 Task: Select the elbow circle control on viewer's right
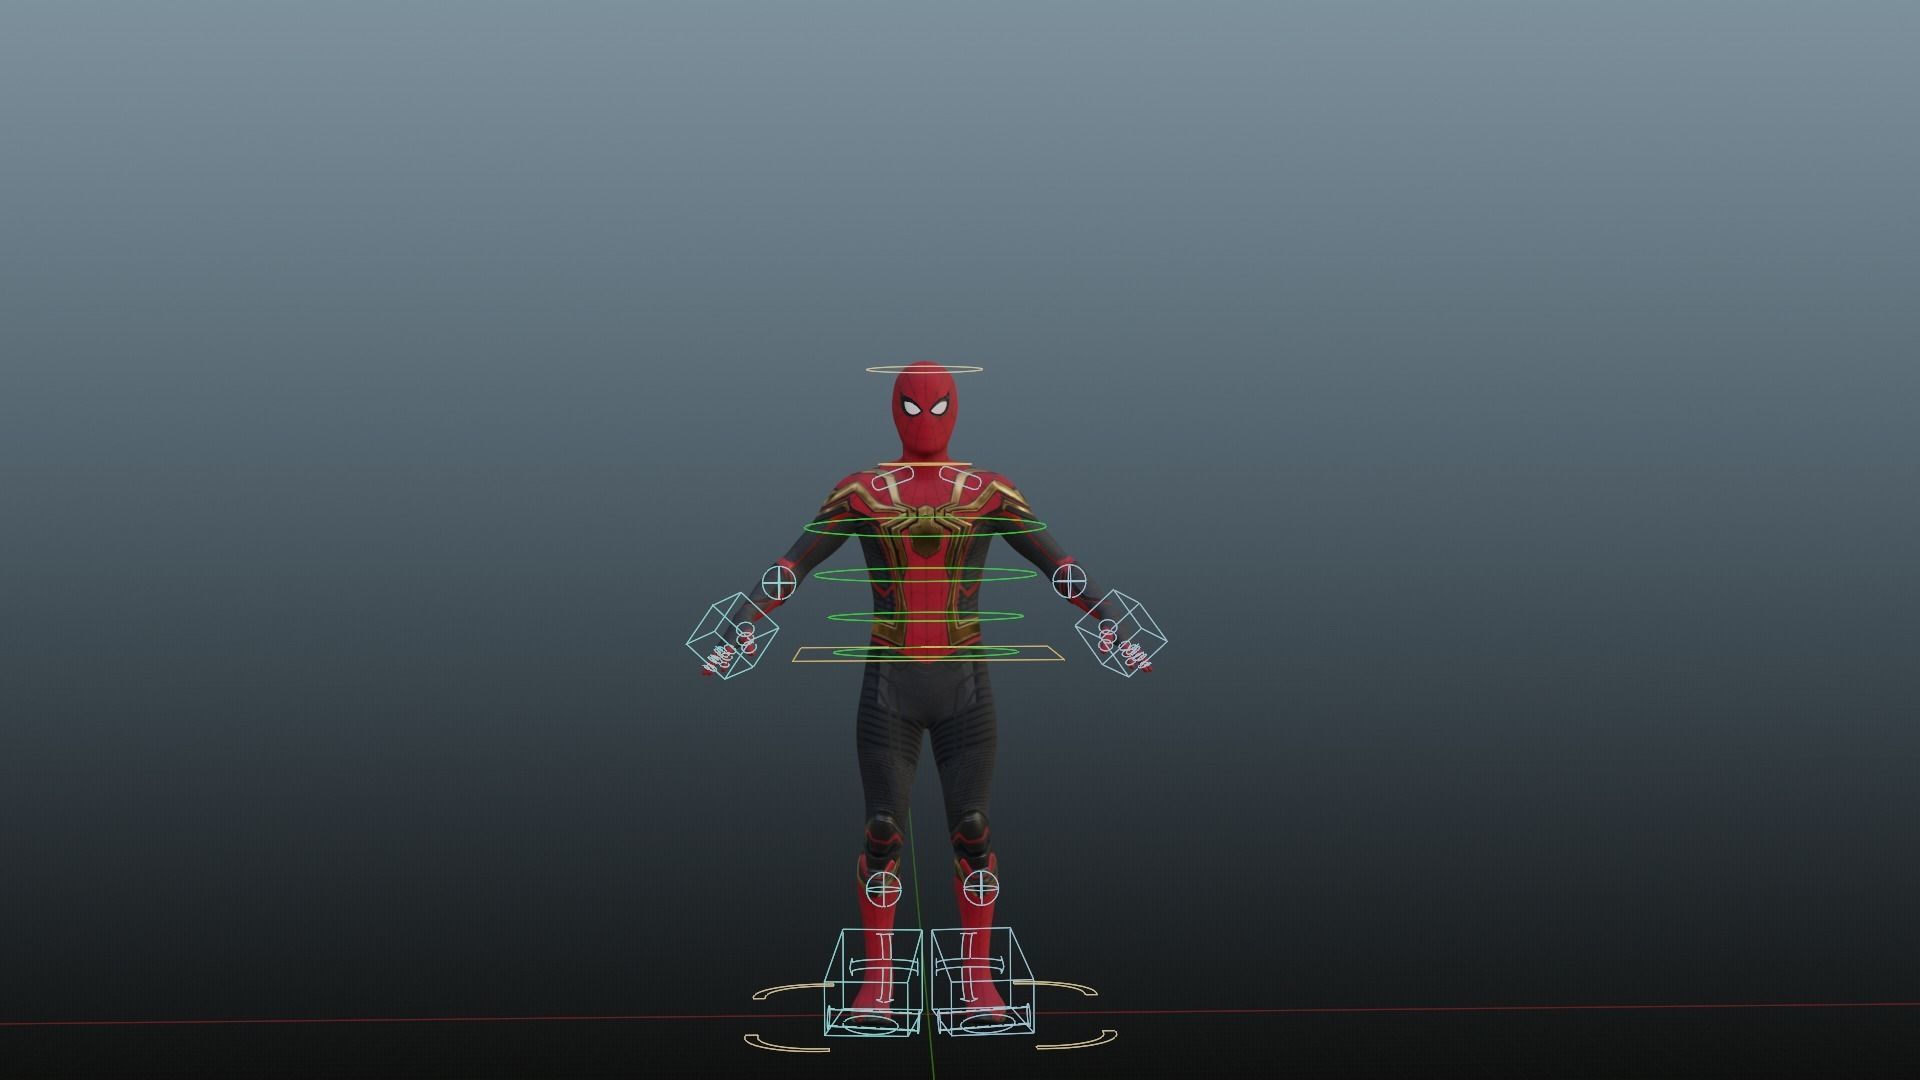click(1069, 579)
